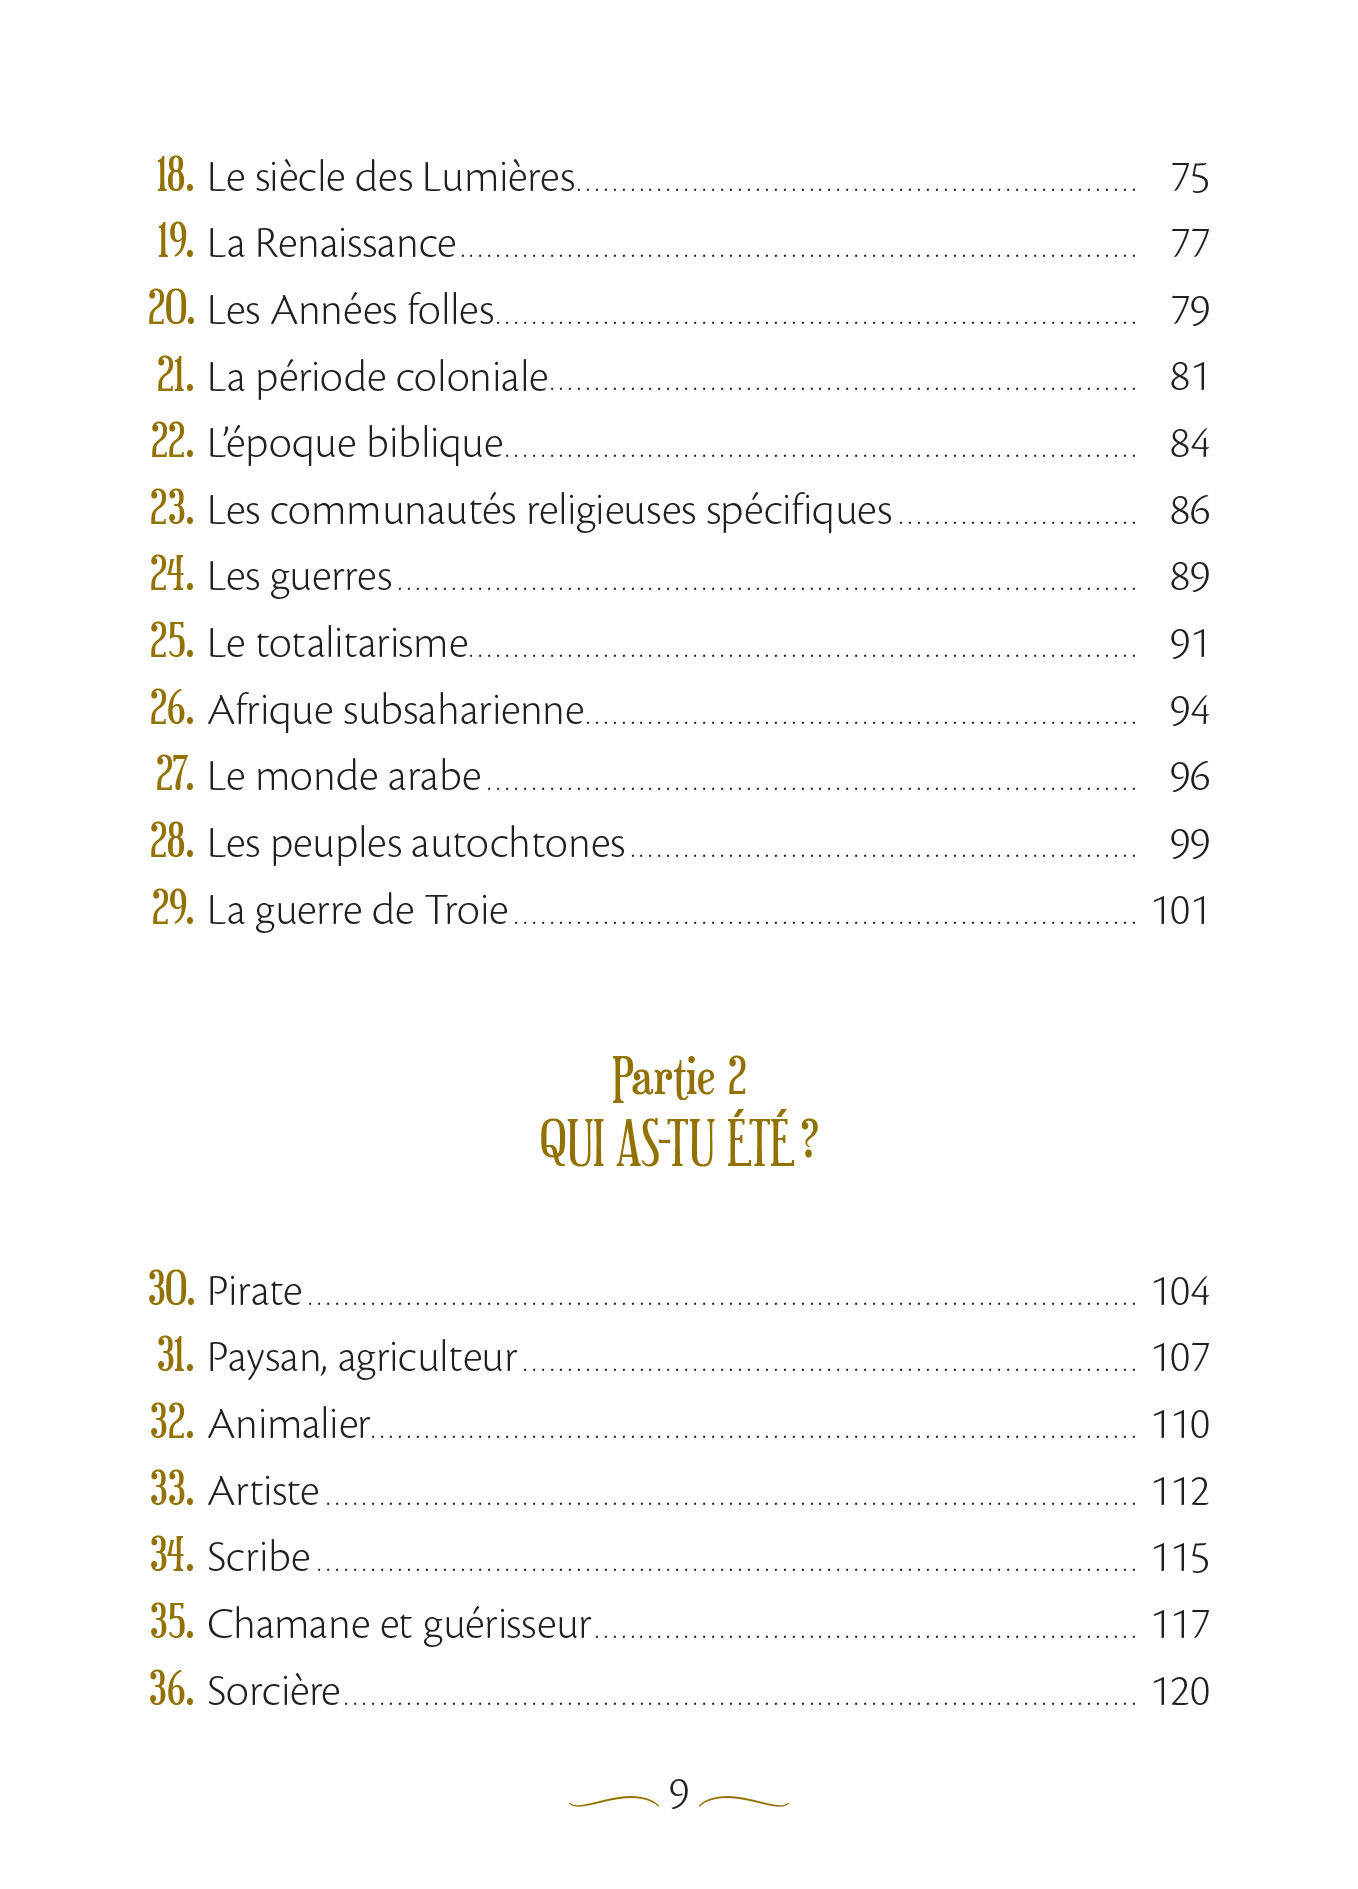The width and height of the screenshot is (1358, 1889).
Task: Select the 'Afrique subsaharienne' entry
Action: point(395,711)
